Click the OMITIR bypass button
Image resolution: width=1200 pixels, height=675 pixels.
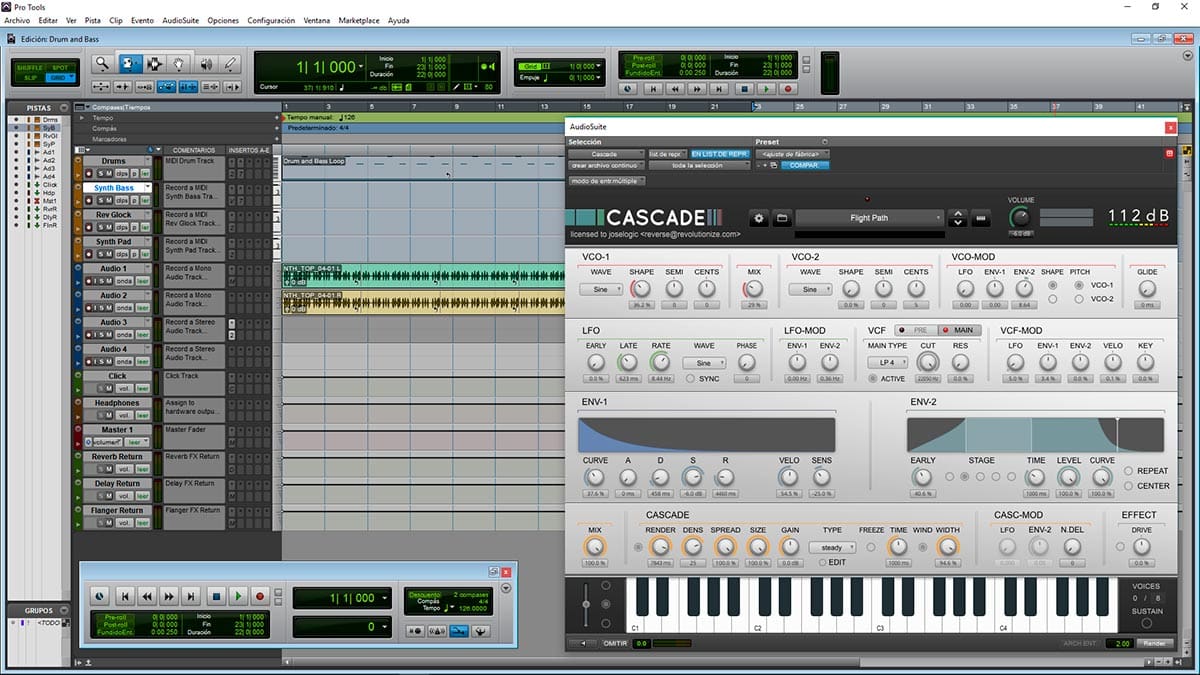[616, 644]
